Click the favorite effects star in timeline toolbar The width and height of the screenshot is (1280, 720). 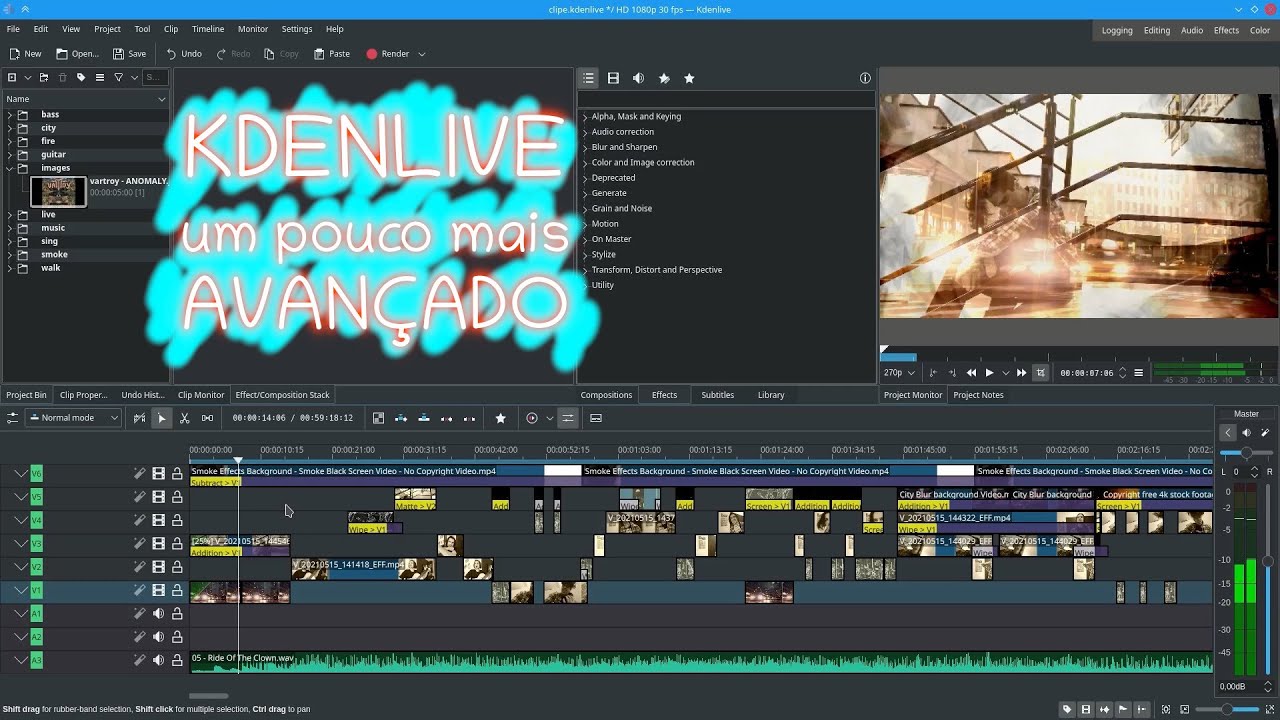pos(500,418)
